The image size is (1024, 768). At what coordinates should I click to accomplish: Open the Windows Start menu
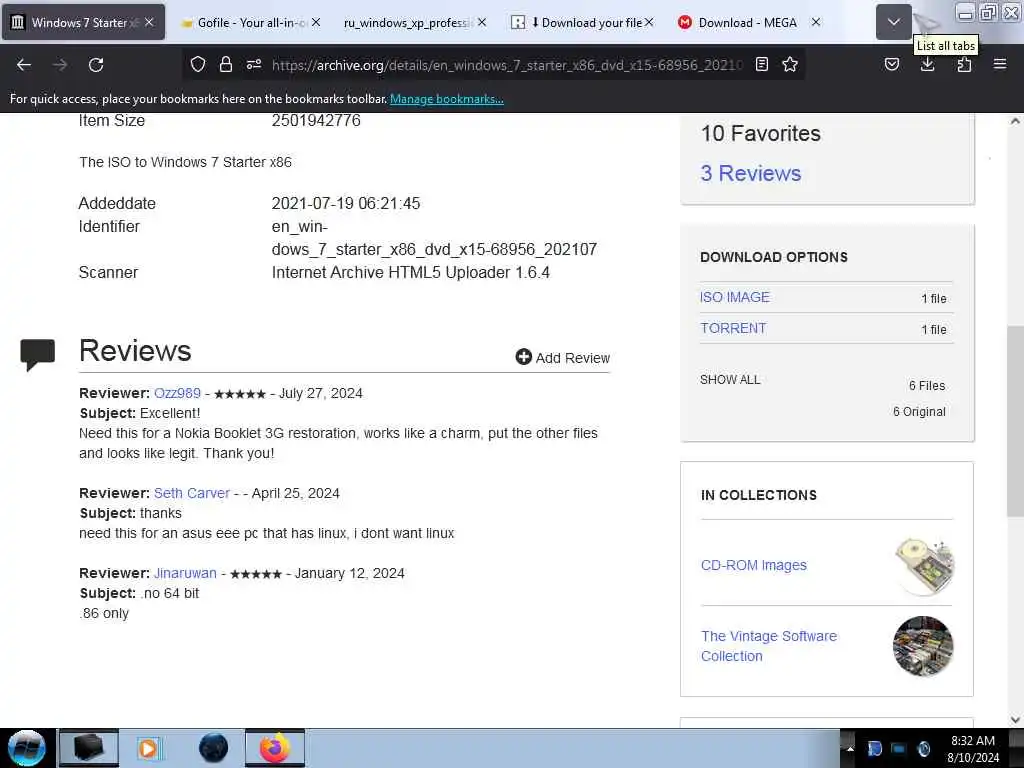[26, 748]
